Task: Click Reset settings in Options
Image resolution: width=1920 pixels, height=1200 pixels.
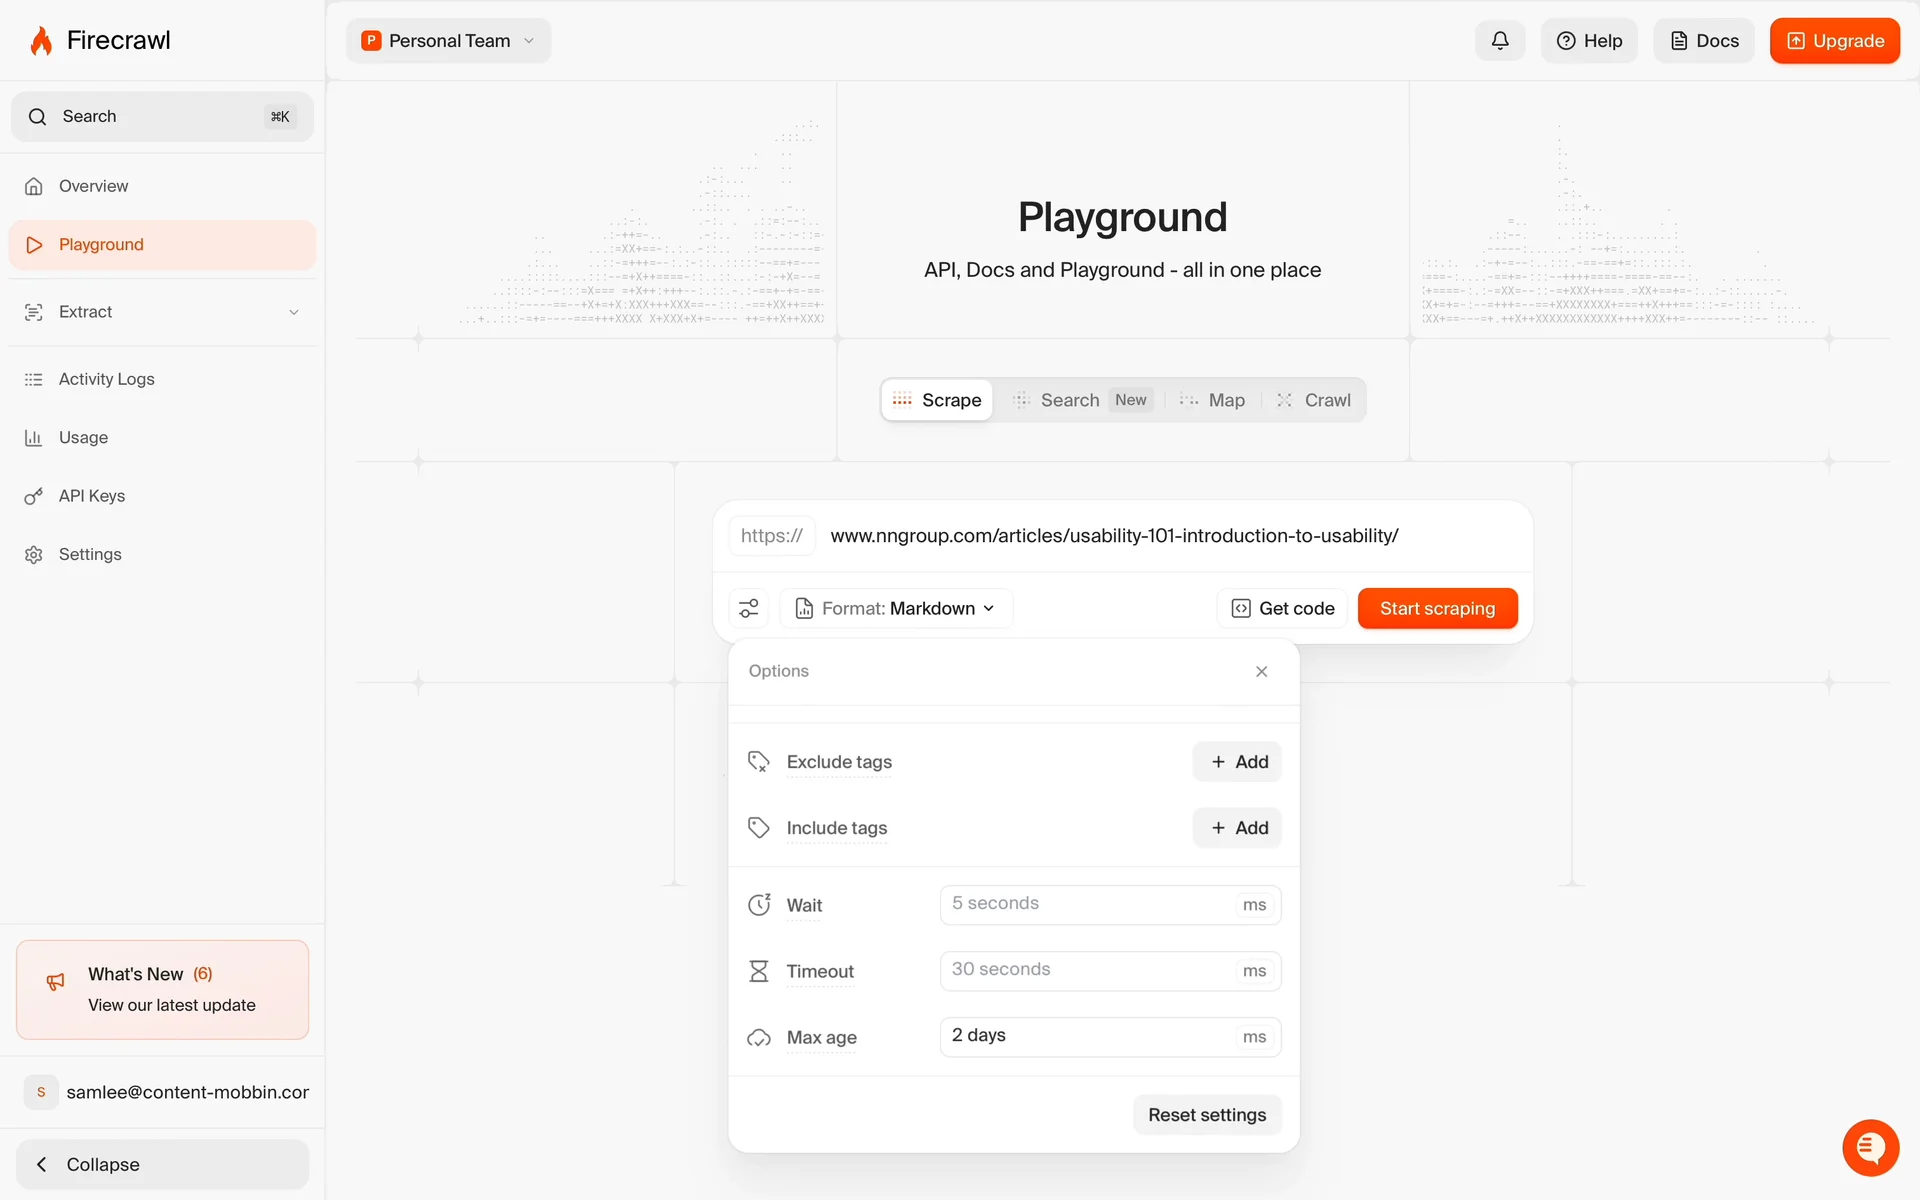Action: (x=1206, y=1114)
